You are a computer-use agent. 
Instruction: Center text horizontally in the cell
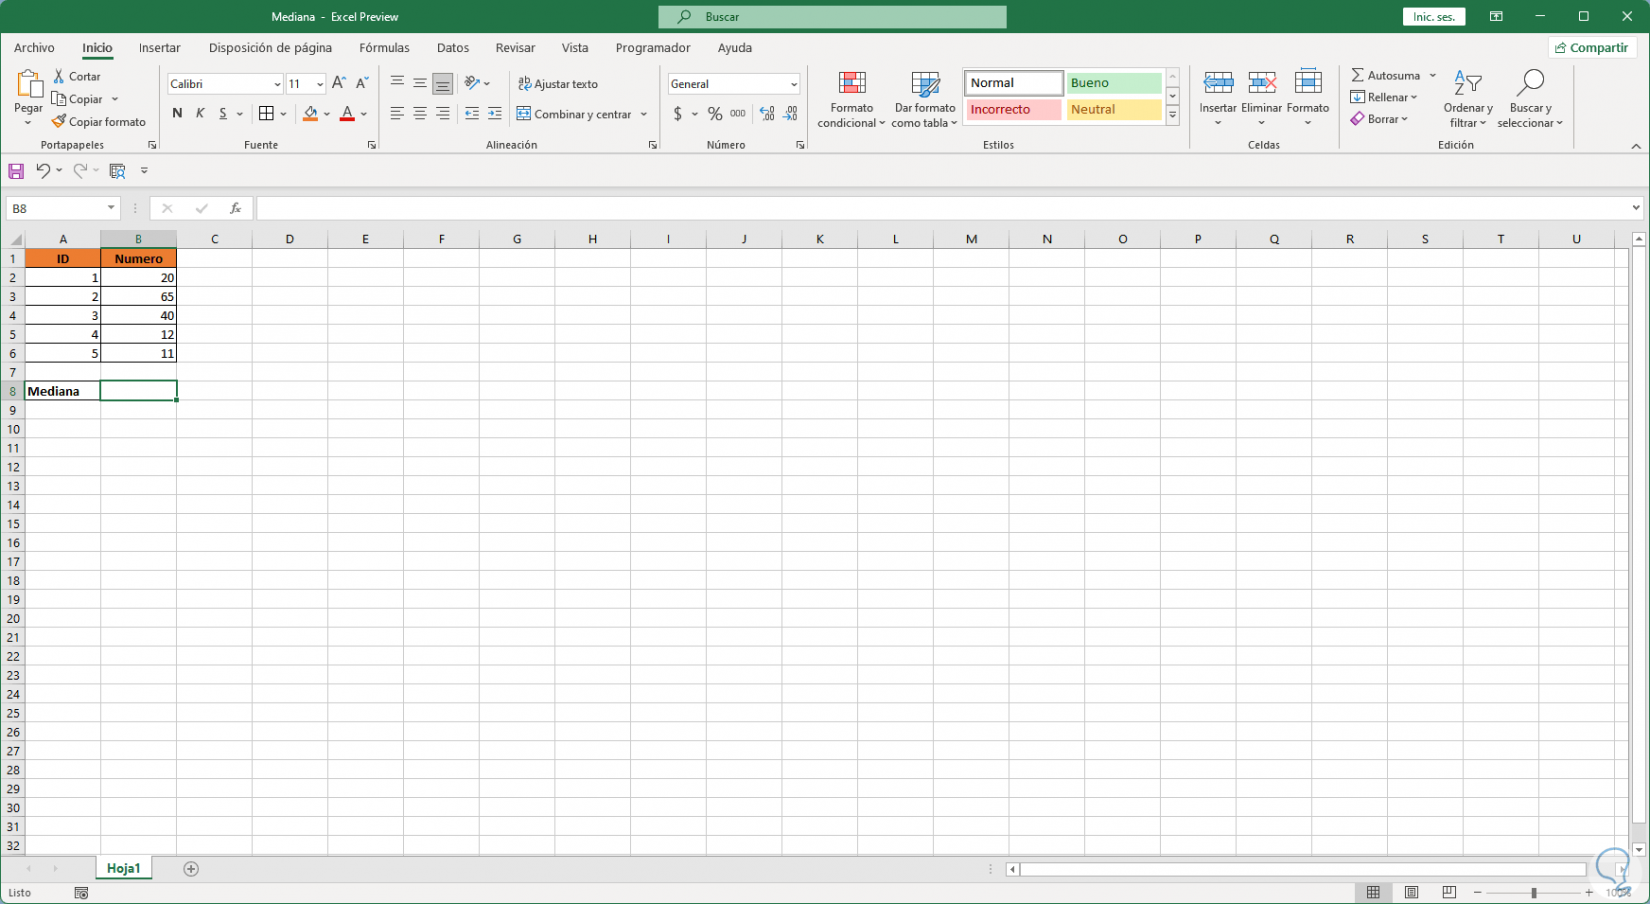coord(420,114)
